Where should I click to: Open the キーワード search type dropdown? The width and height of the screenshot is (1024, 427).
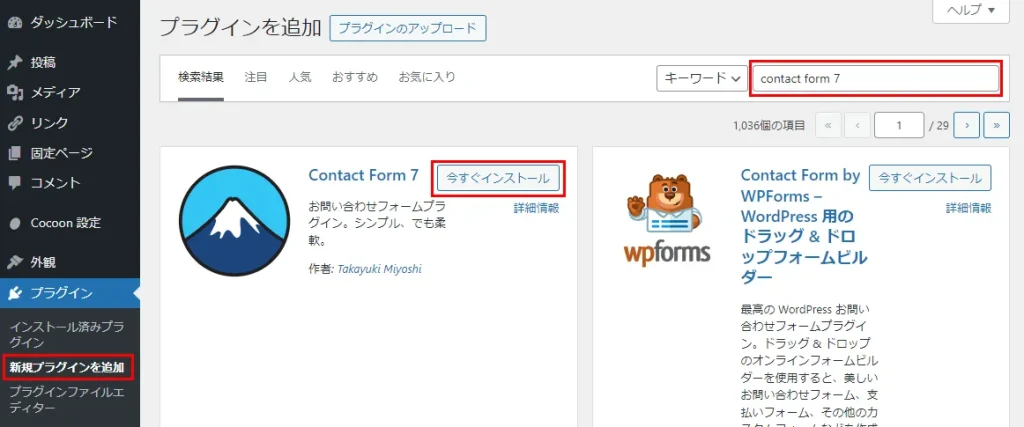click(702, 78)
